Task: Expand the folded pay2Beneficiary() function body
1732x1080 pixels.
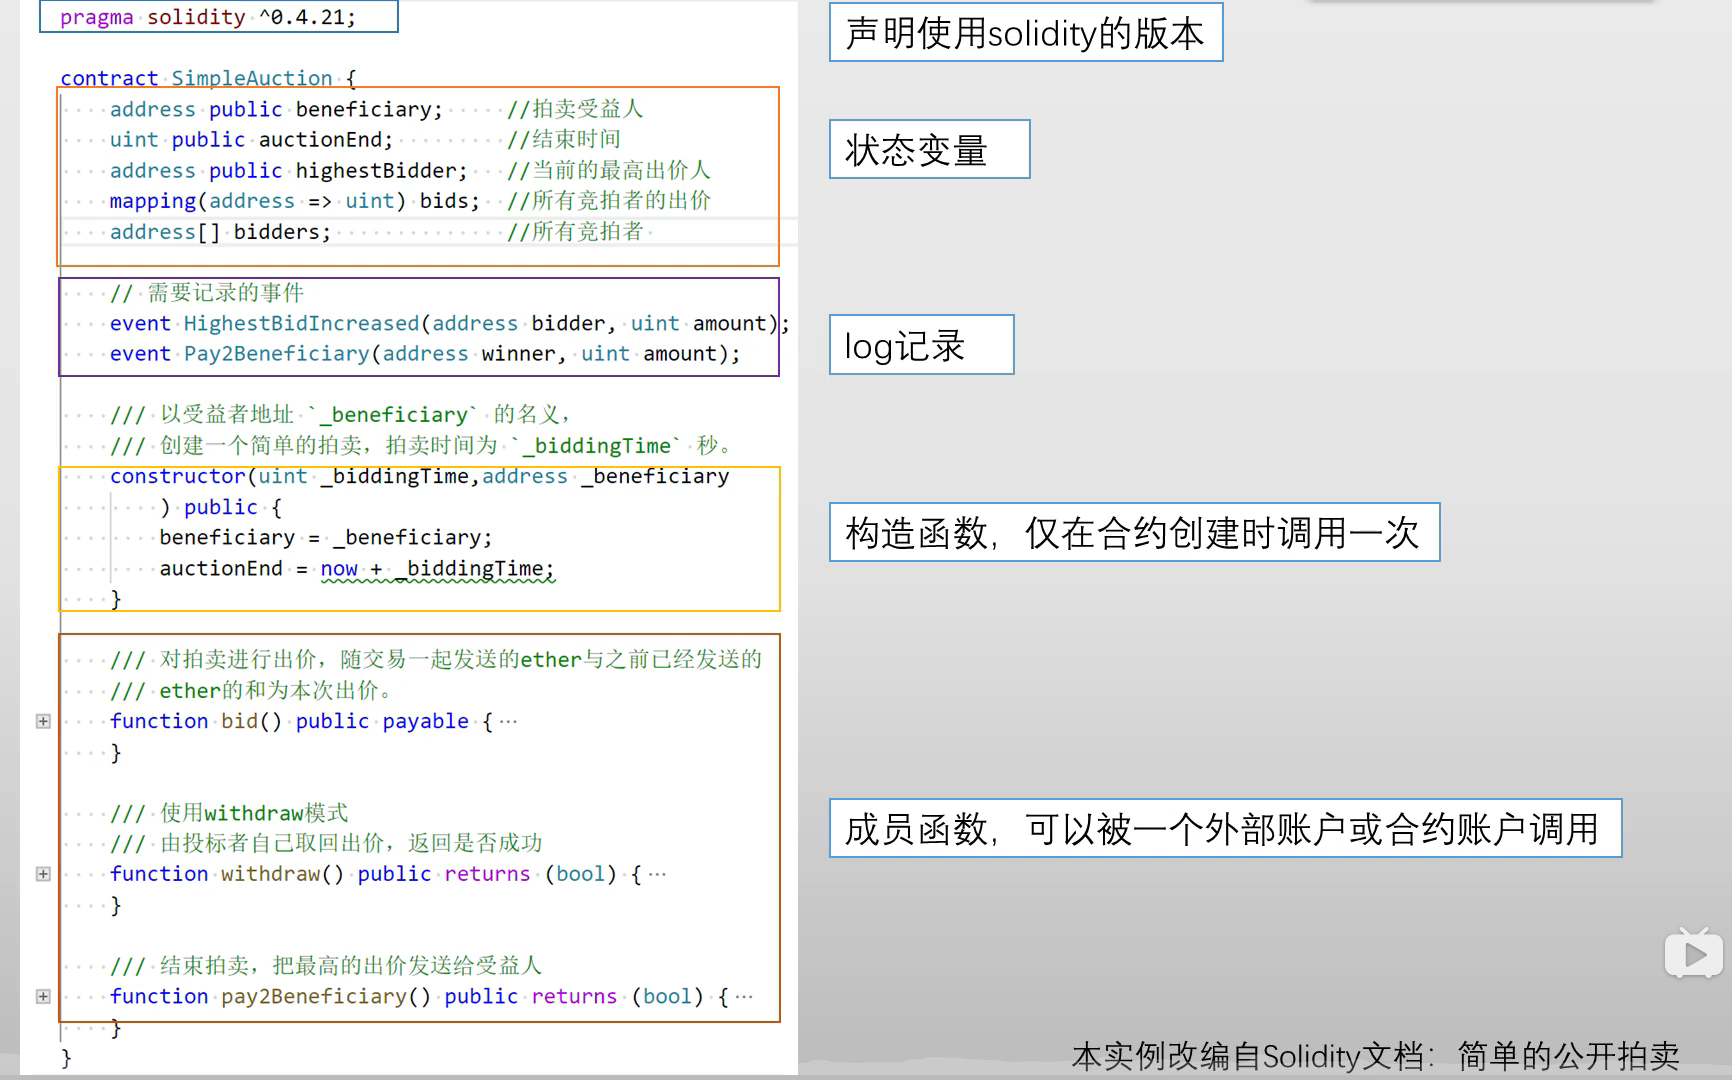Action: [43, 996]
